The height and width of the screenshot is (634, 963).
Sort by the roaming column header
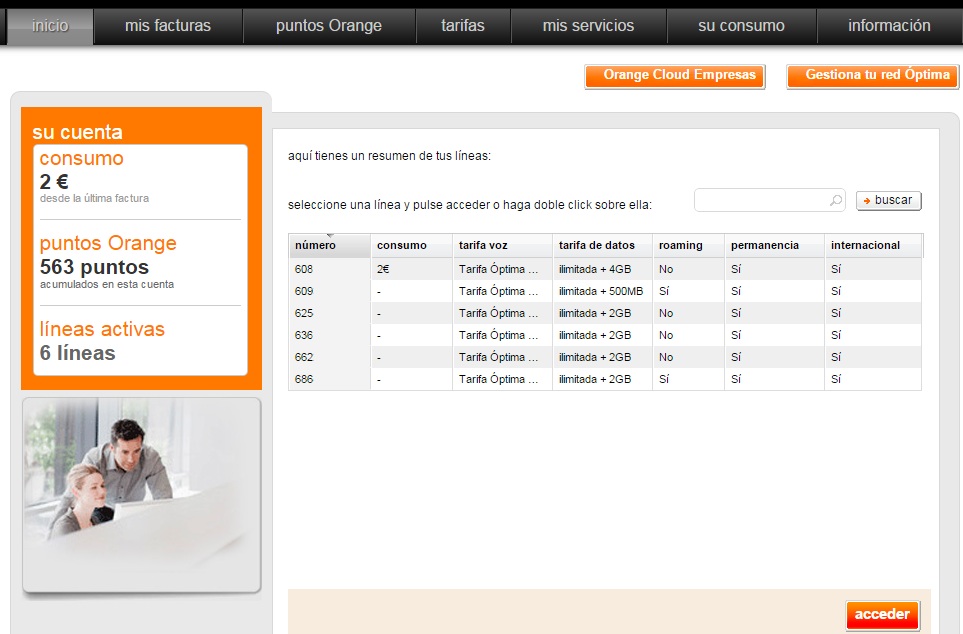(x=688, y=245)
